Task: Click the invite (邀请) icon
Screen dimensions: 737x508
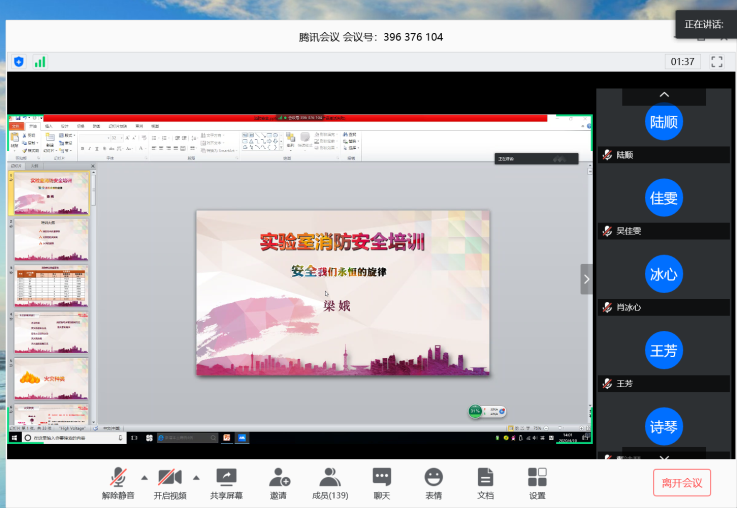Action: 279,482
